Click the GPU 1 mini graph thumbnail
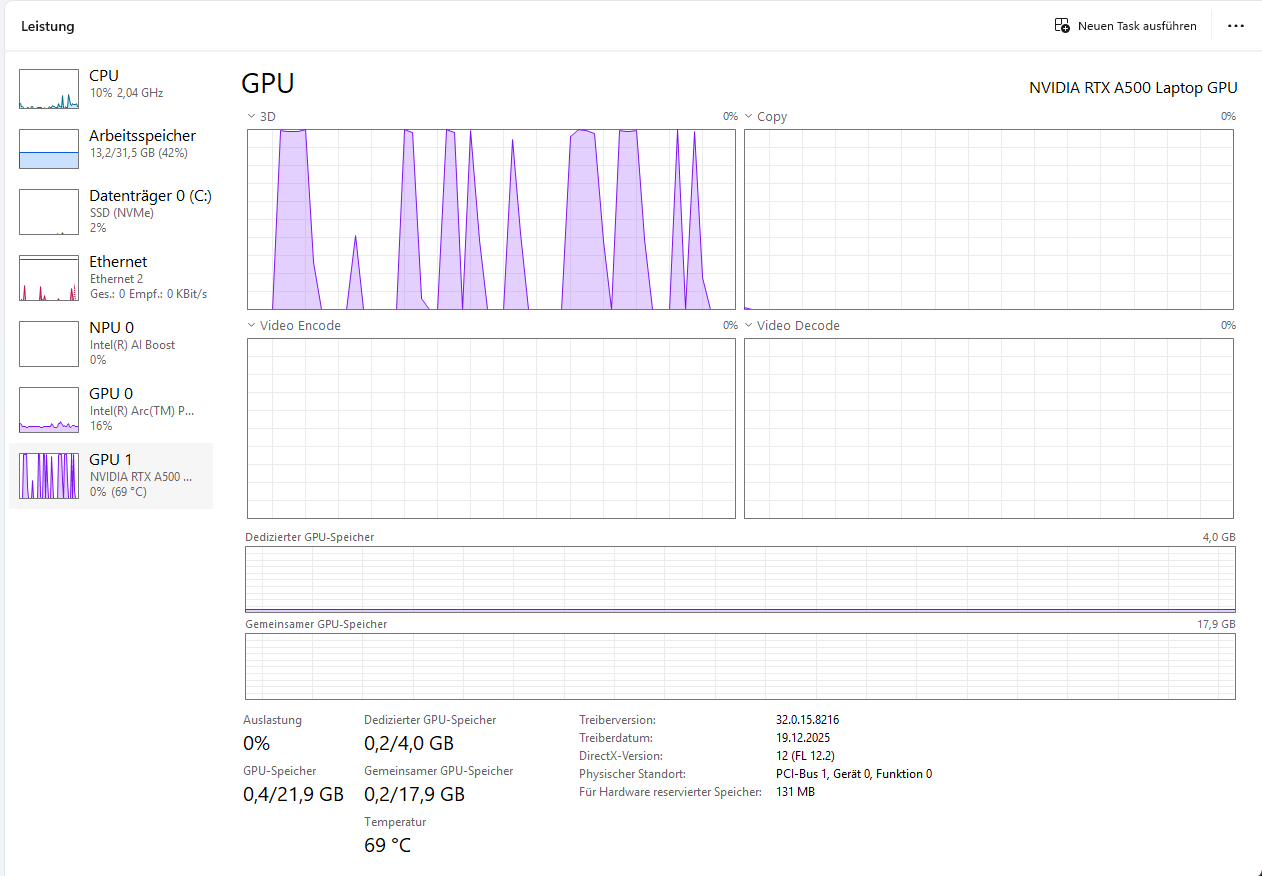This screenshot has height=876, width=1262. point(49,476)
